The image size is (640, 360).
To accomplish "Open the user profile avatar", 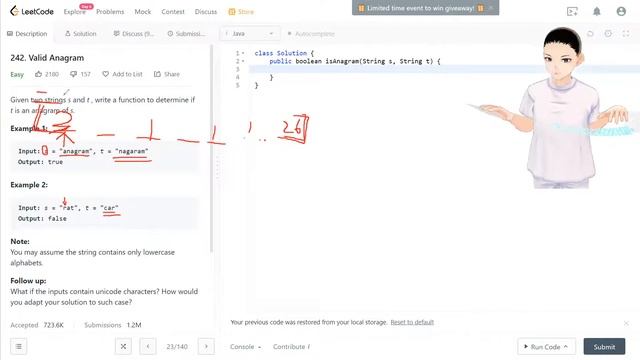I will (x=621, y=11).
